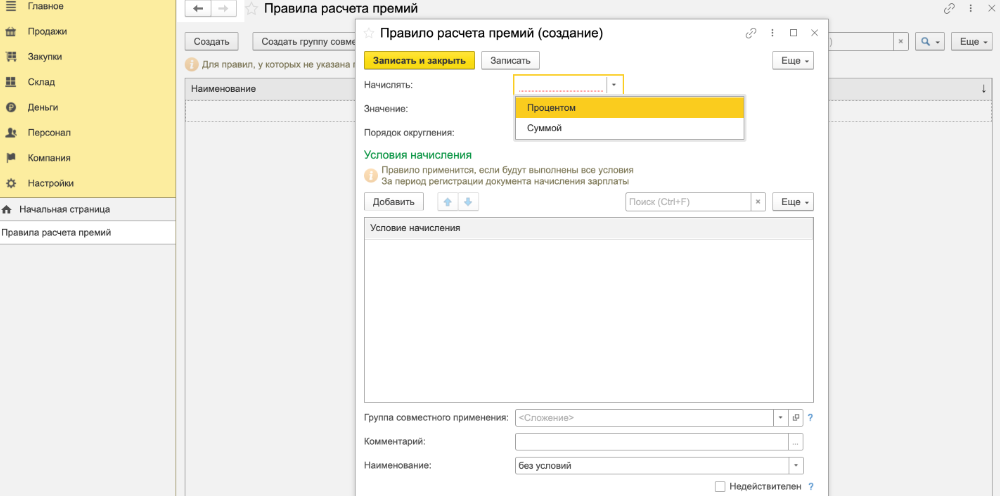
Task: Maximize the creation dialog window
Action: tap(793, 33)
